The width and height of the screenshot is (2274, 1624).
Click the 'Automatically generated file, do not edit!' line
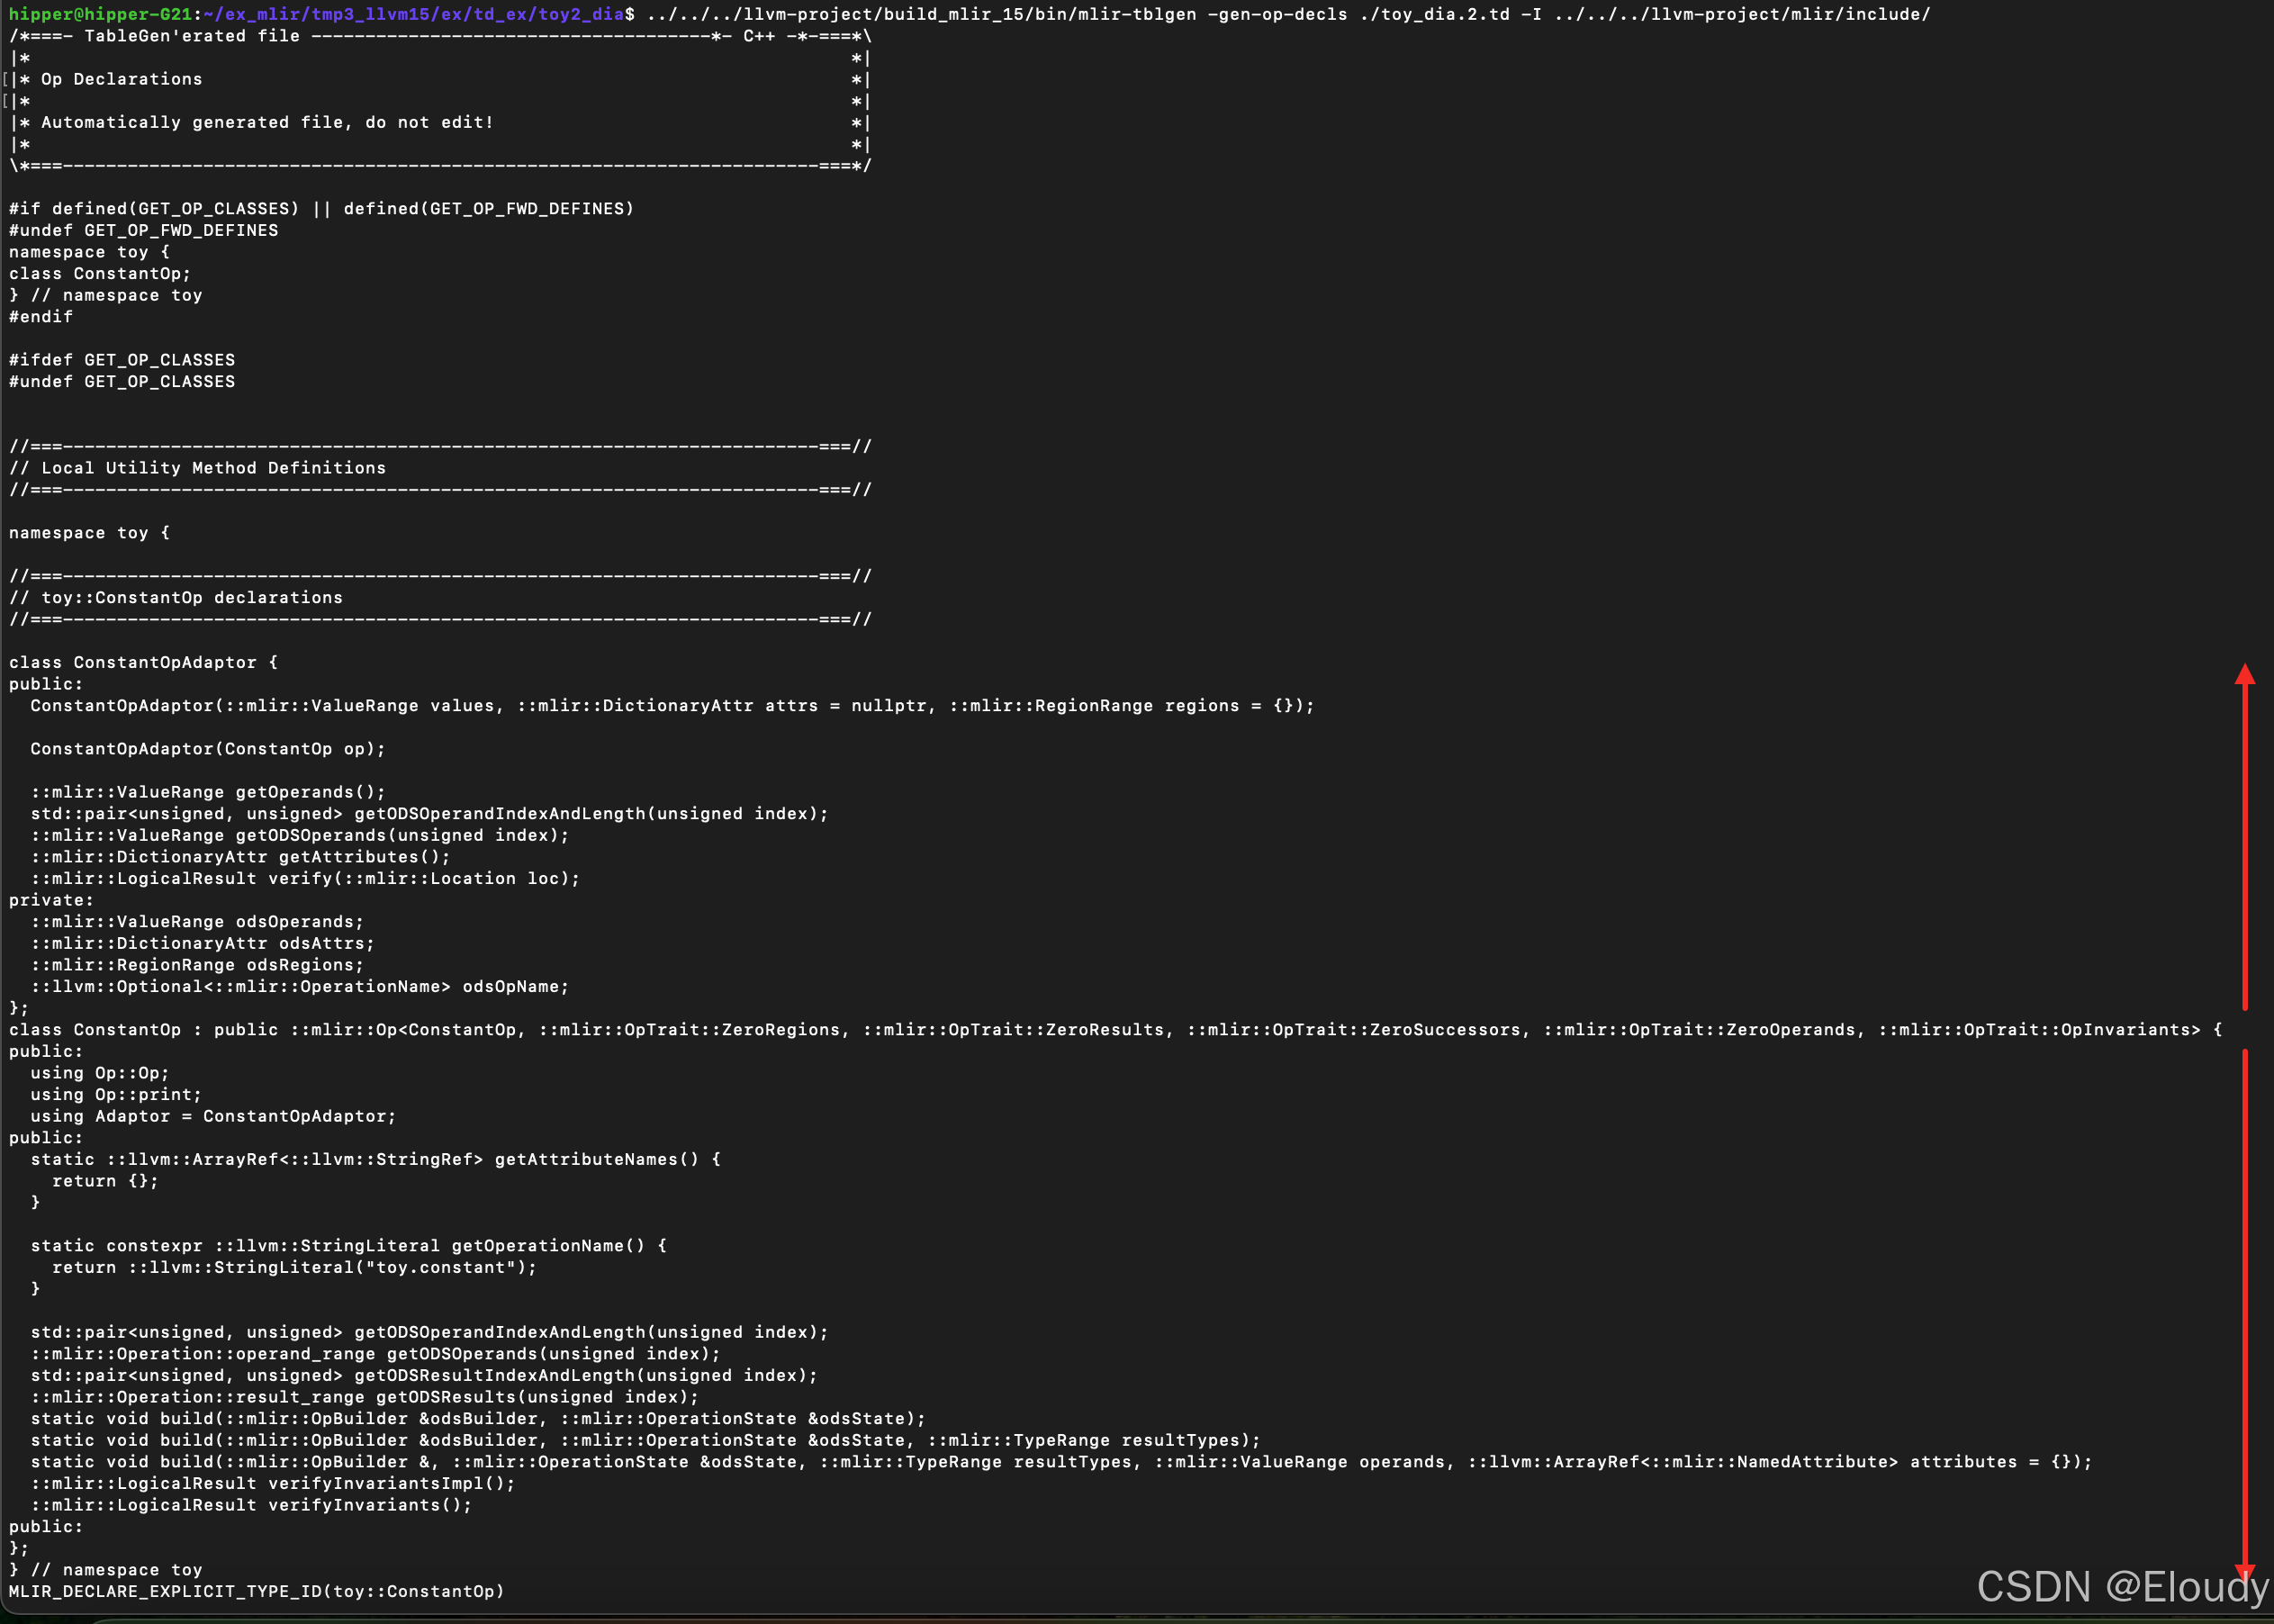(x=267, y=122)
